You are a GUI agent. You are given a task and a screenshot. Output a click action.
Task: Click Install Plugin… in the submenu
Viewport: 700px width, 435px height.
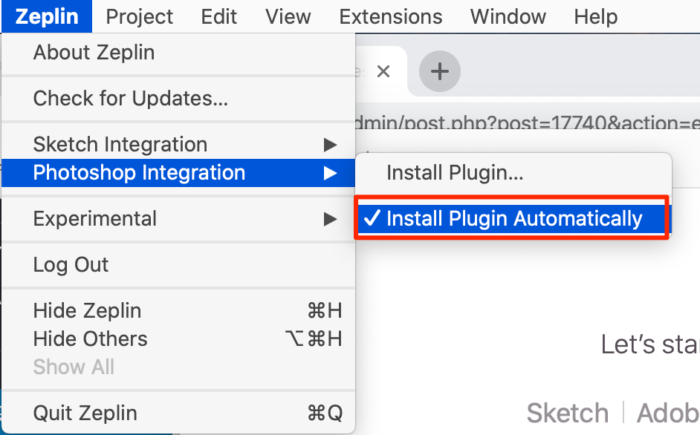click(x=455, y=172)
